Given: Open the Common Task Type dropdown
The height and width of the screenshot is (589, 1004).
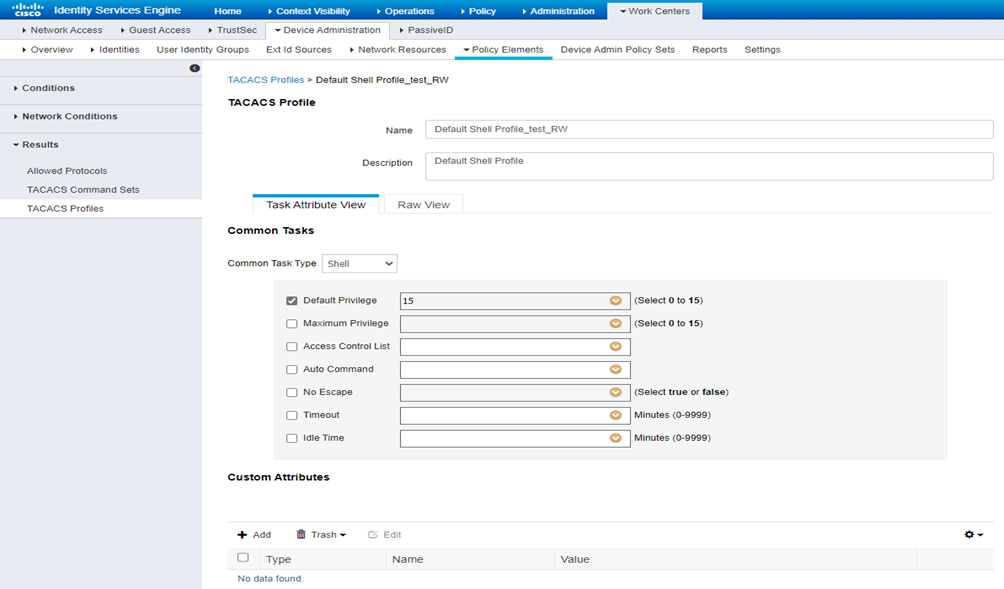Looking at the screenshot, I should click(x=360, y=264).
